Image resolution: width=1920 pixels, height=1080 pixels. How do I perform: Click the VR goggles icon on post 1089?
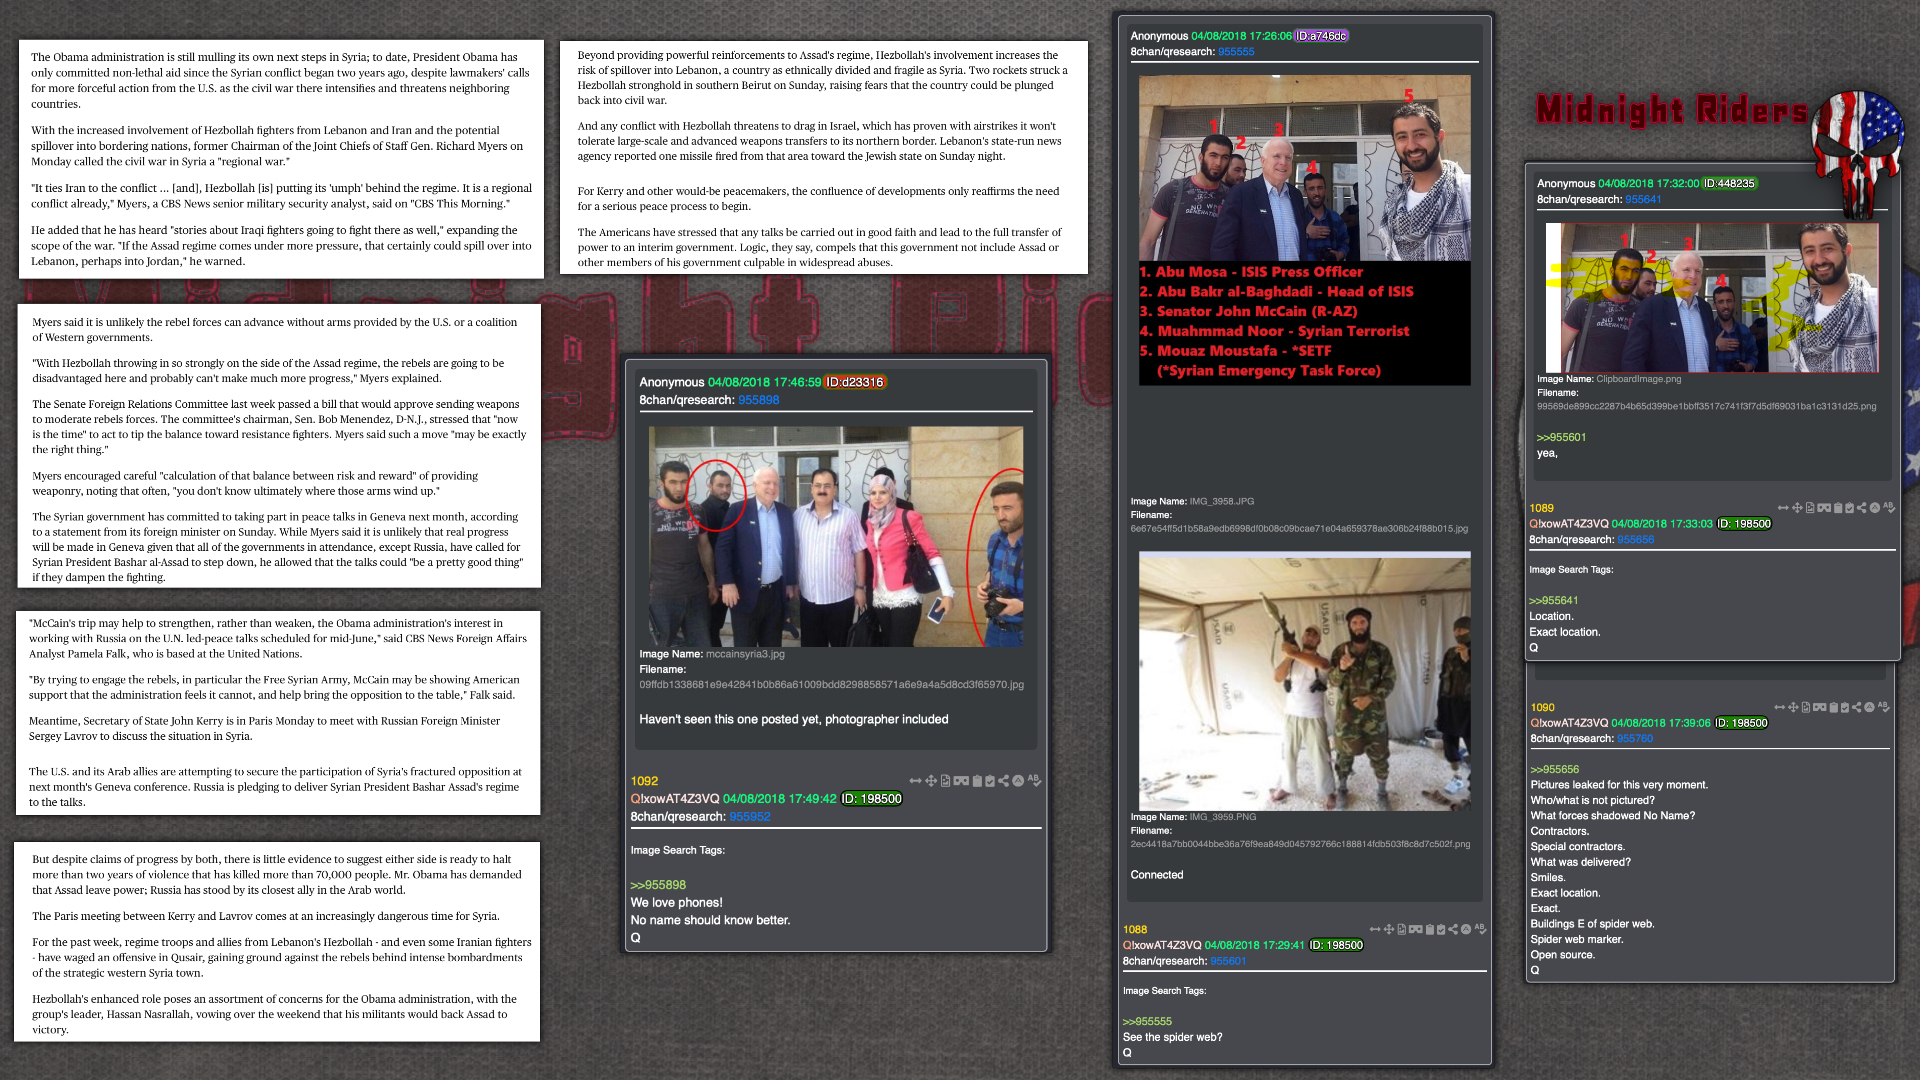tap(1824, 508)
